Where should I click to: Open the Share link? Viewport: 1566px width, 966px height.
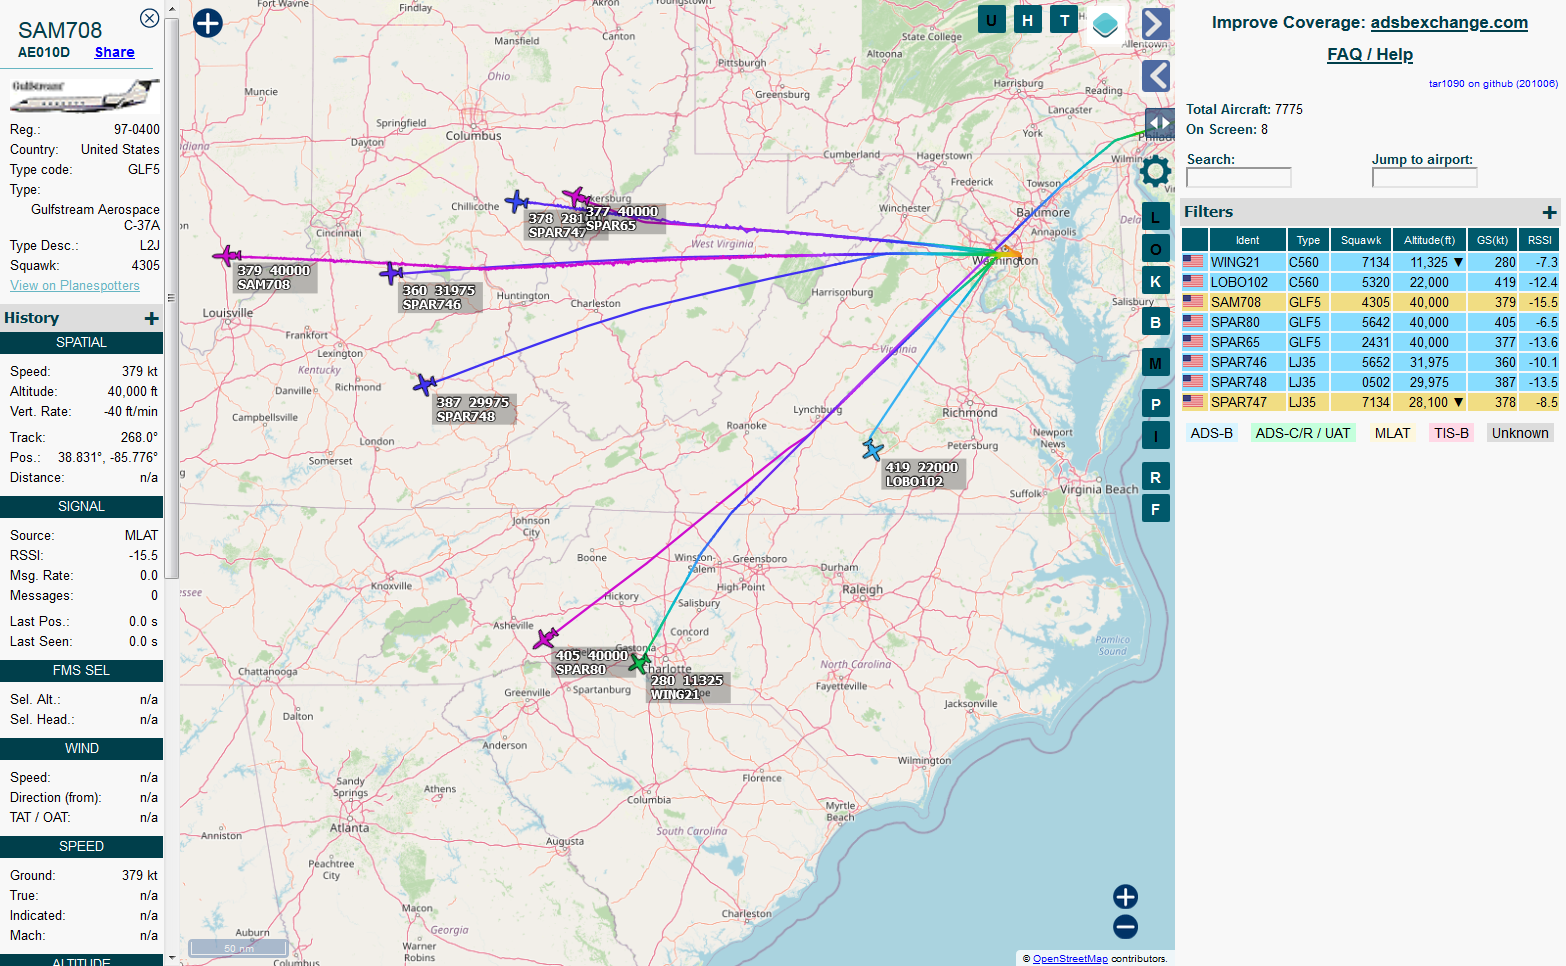pyautogui.click(x=115, y=52)
